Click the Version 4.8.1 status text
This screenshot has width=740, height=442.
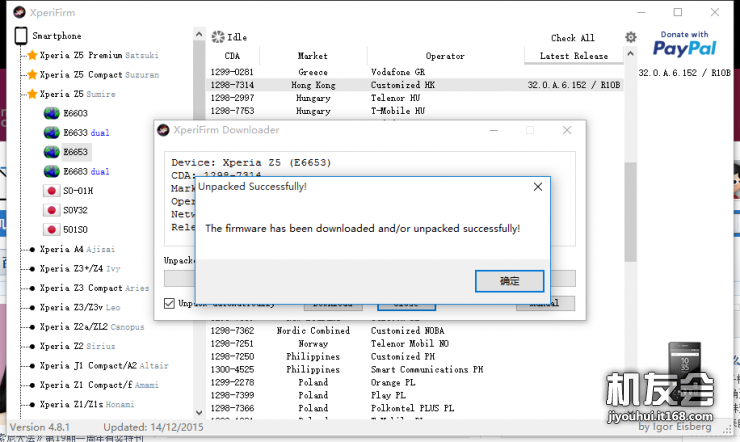(40, 427)
